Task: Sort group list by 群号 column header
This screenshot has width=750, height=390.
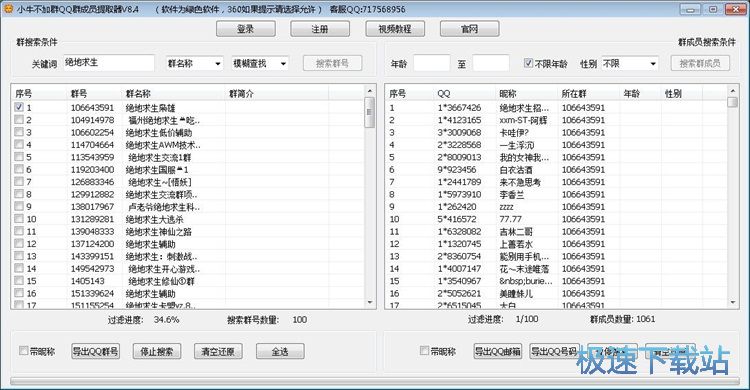Action: coord(93,94)
